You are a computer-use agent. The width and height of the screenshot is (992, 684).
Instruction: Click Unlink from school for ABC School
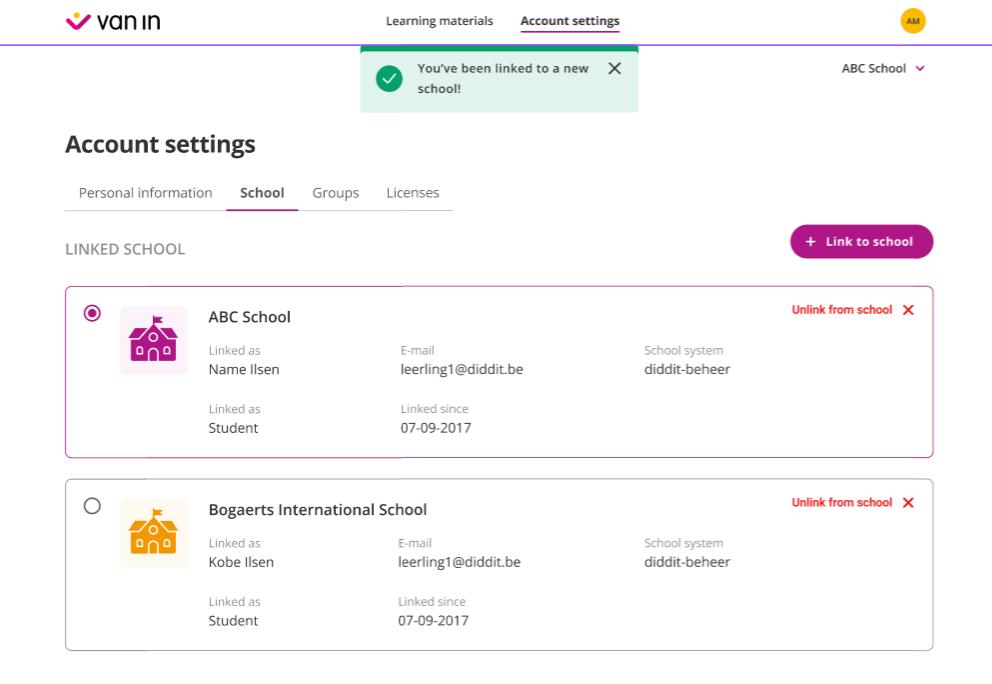(x=841, y=310)
